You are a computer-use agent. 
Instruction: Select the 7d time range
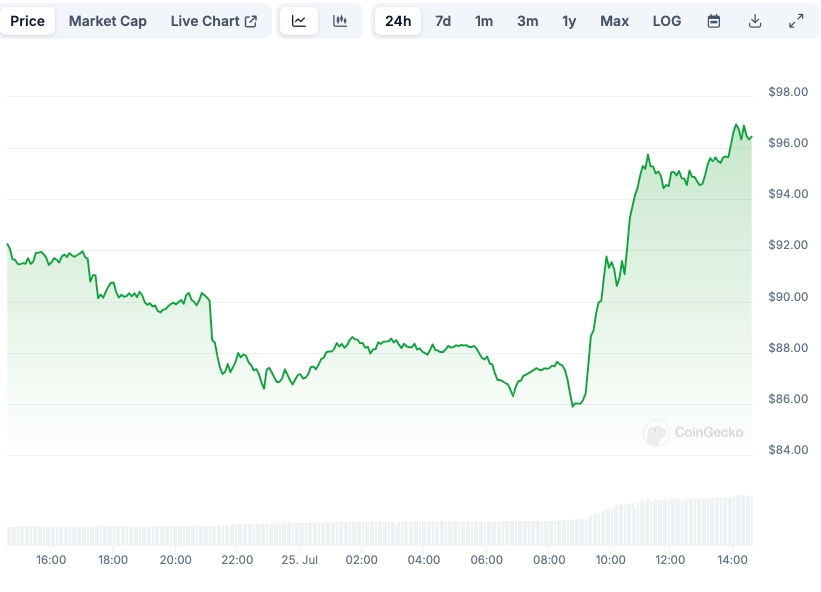click(x=443, y=21)
